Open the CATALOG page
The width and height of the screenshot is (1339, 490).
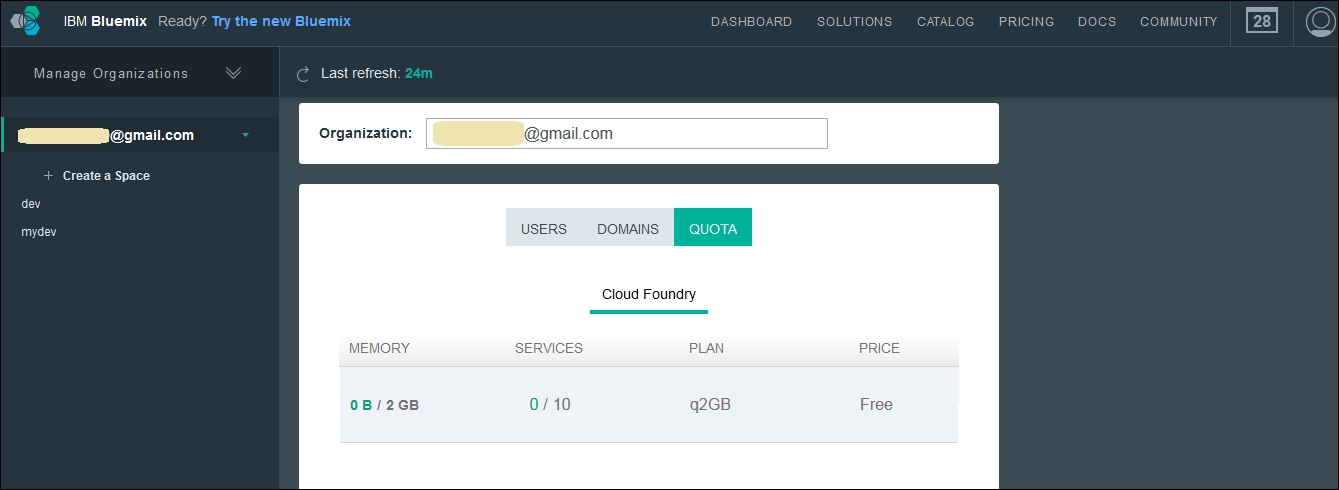point(945,22)
